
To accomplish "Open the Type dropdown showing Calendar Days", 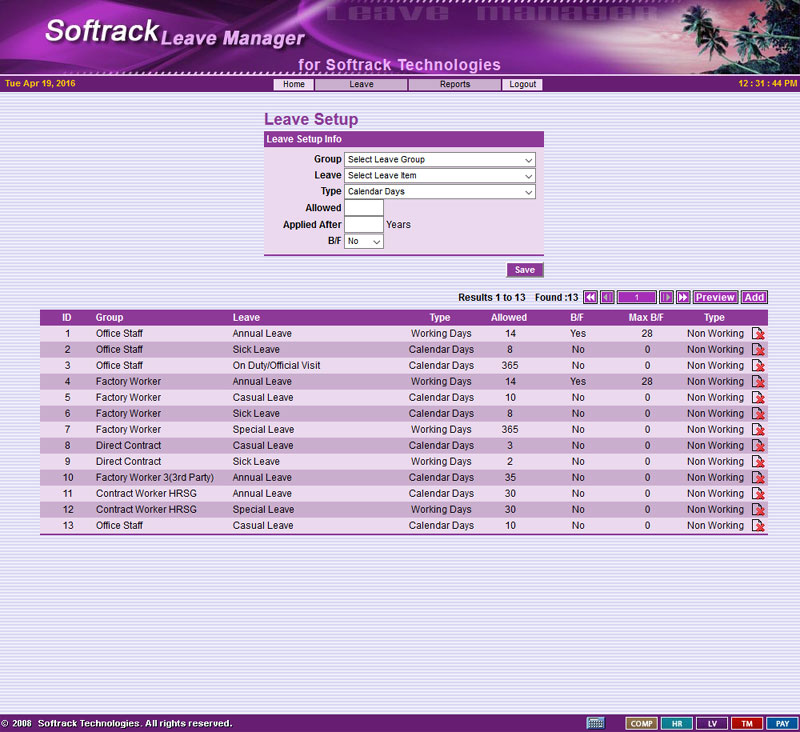I will tap(439, 192).
